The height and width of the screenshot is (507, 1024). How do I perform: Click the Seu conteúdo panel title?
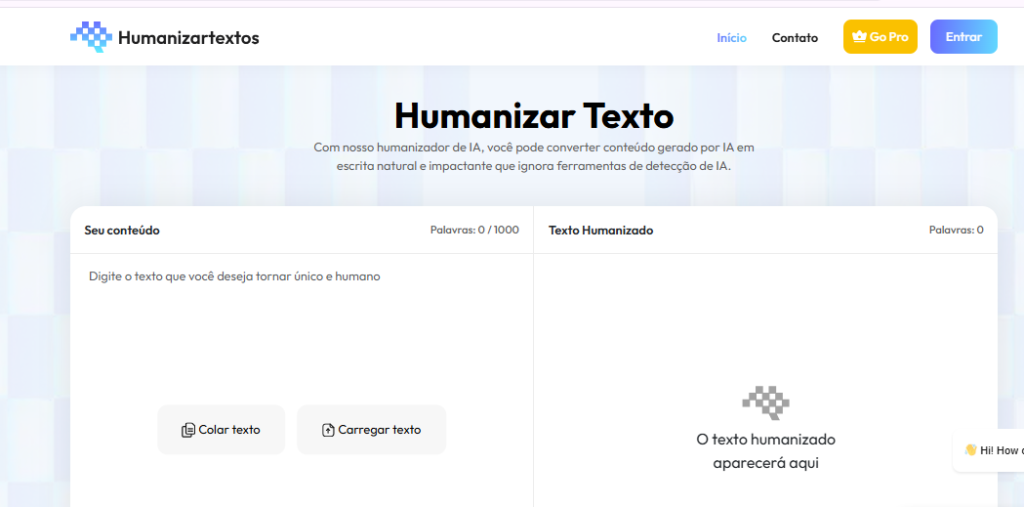point(122,230)
